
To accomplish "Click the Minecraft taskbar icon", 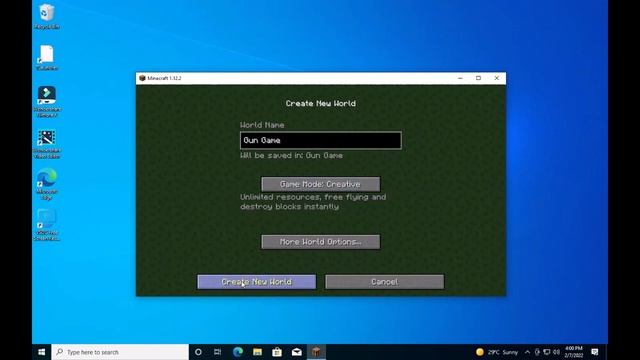I will 316,352.
